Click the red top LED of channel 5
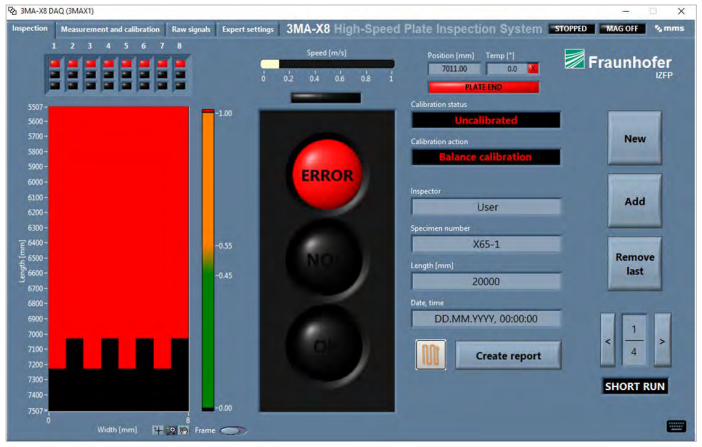This screenshot has width=702, height=447. (127, 64)
